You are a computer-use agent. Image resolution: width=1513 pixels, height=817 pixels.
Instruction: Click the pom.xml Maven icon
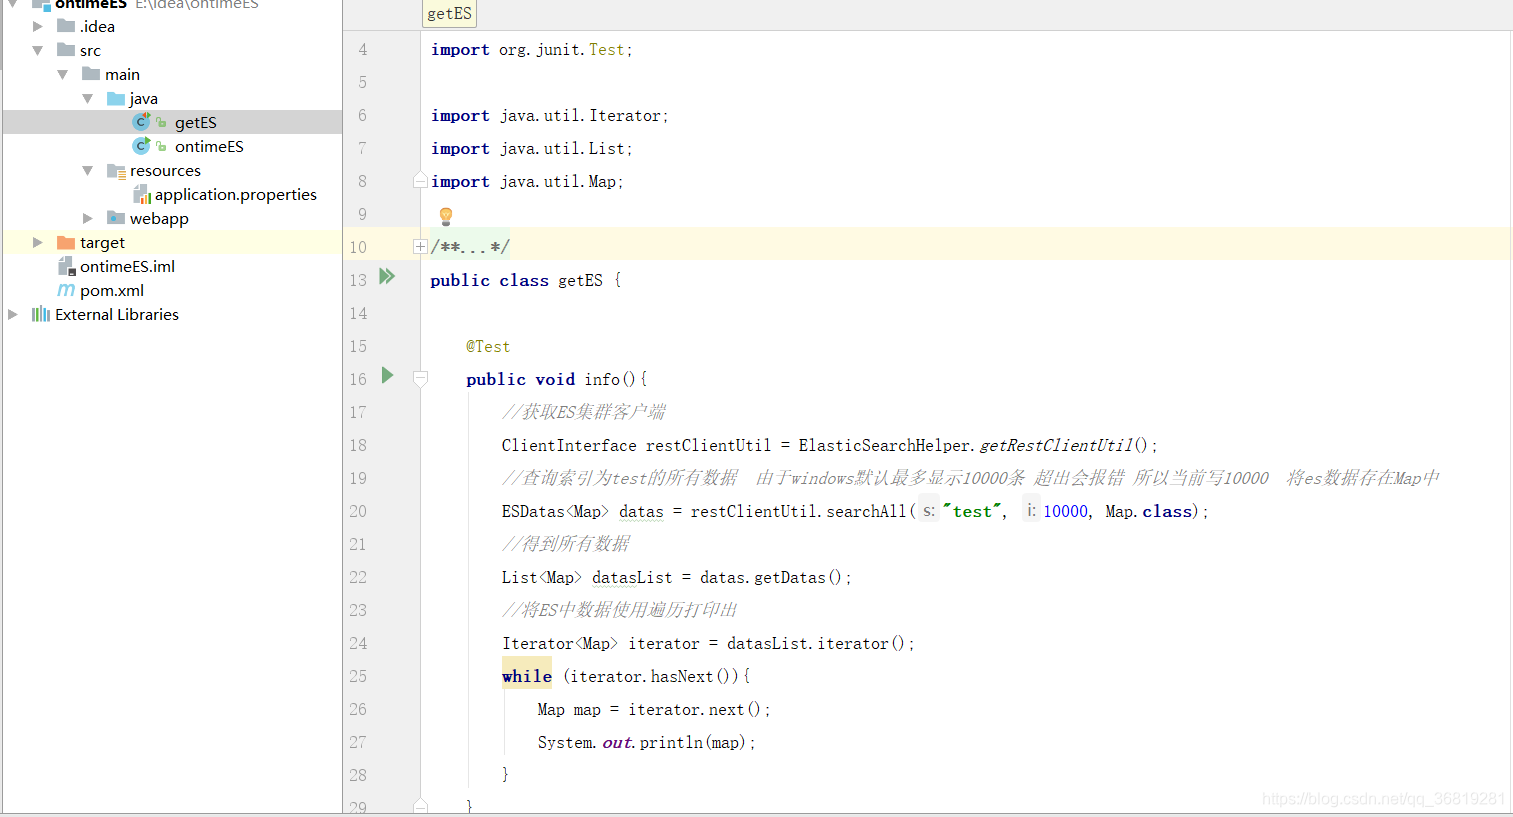[x=66, y=290]
